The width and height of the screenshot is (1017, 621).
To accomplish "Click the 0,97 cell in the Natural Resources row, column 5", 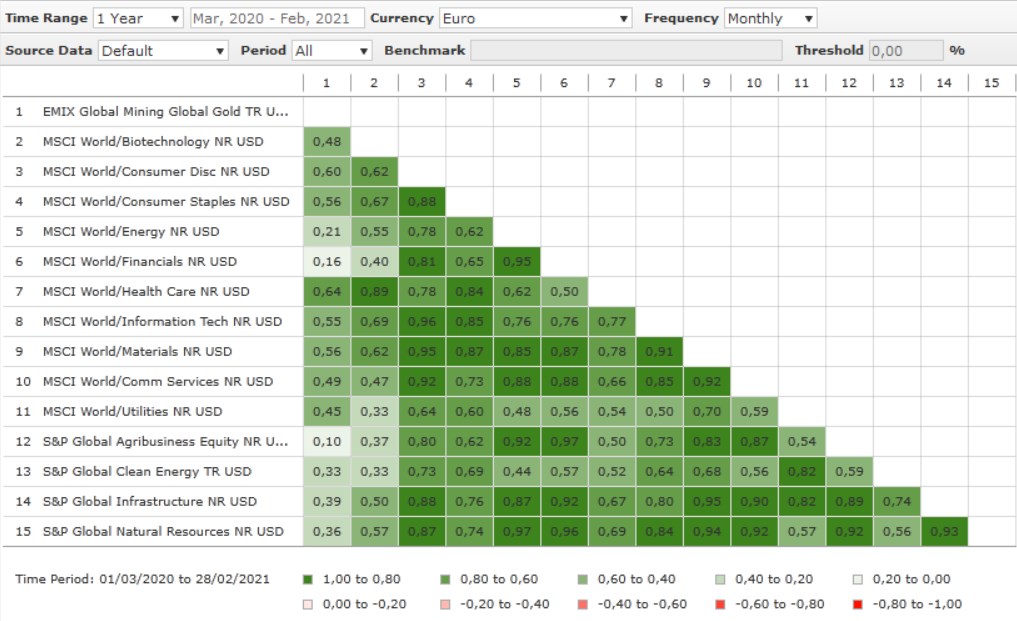I will tap(517, 532).
